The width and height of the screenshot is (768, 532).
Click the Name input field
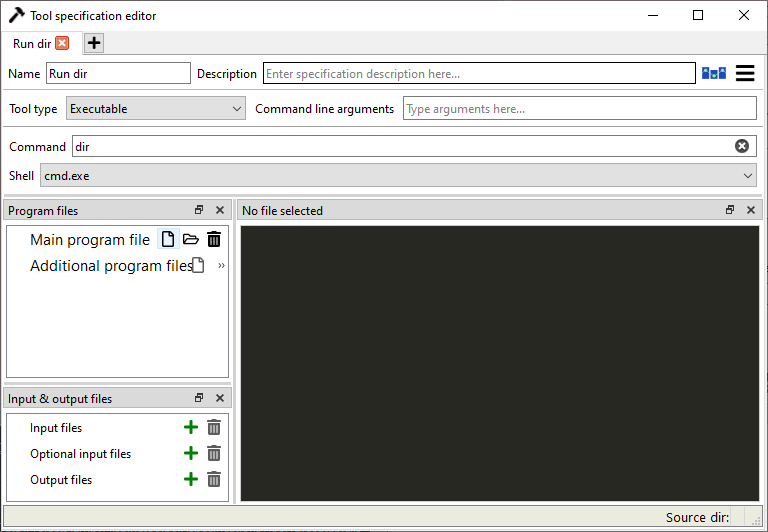(x=118, y=73)
